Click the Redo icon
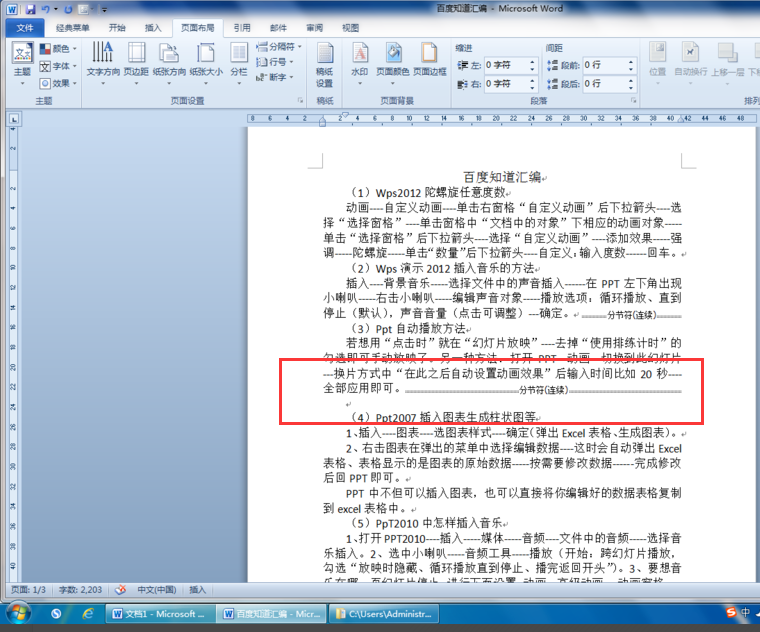 pos(68,9)
